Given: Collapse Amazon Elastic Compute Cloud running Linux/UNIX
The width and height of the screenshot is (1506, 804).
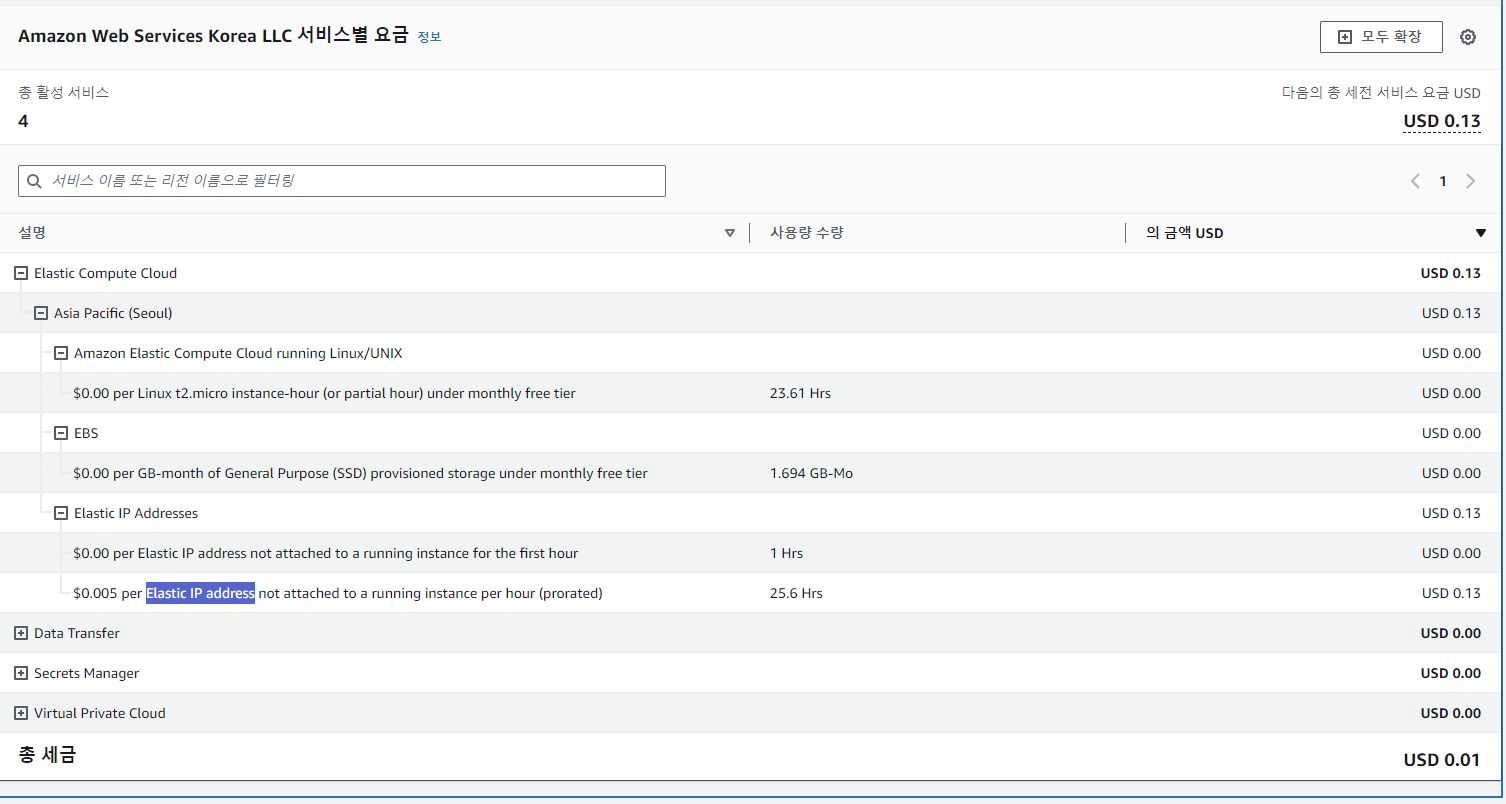Looking at the screenshot, I should (61, 353).
